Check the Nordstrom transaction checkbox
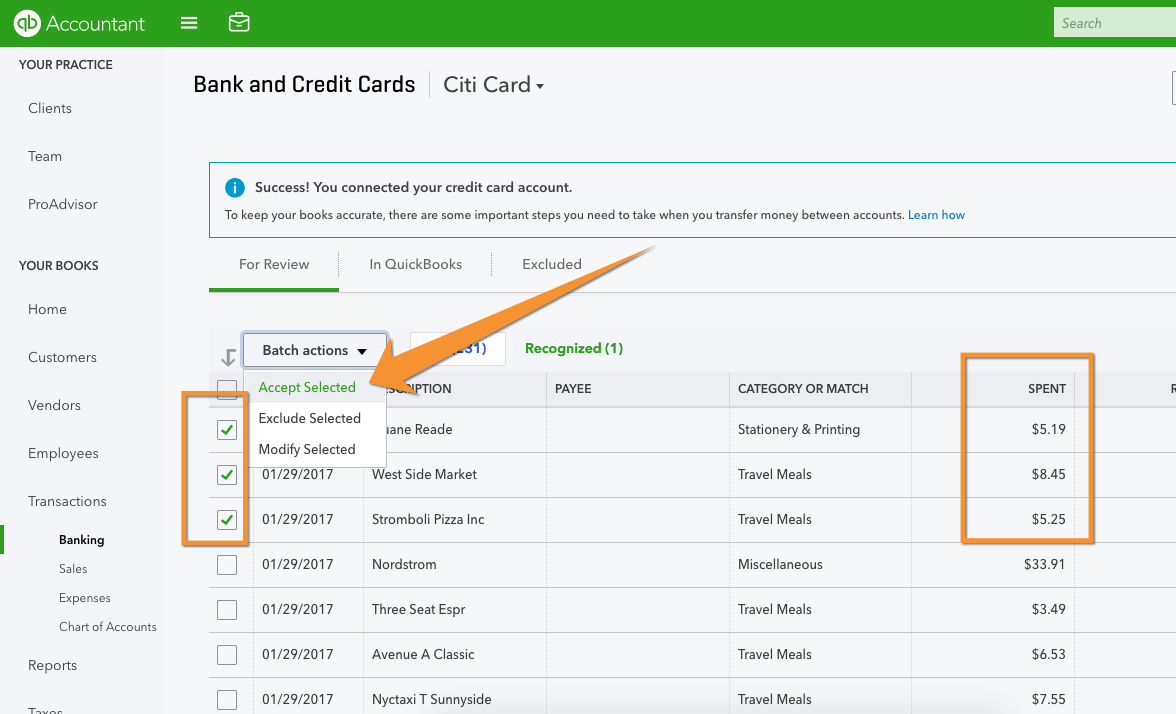The image size is (1176, 714). (x=226, y=565)
